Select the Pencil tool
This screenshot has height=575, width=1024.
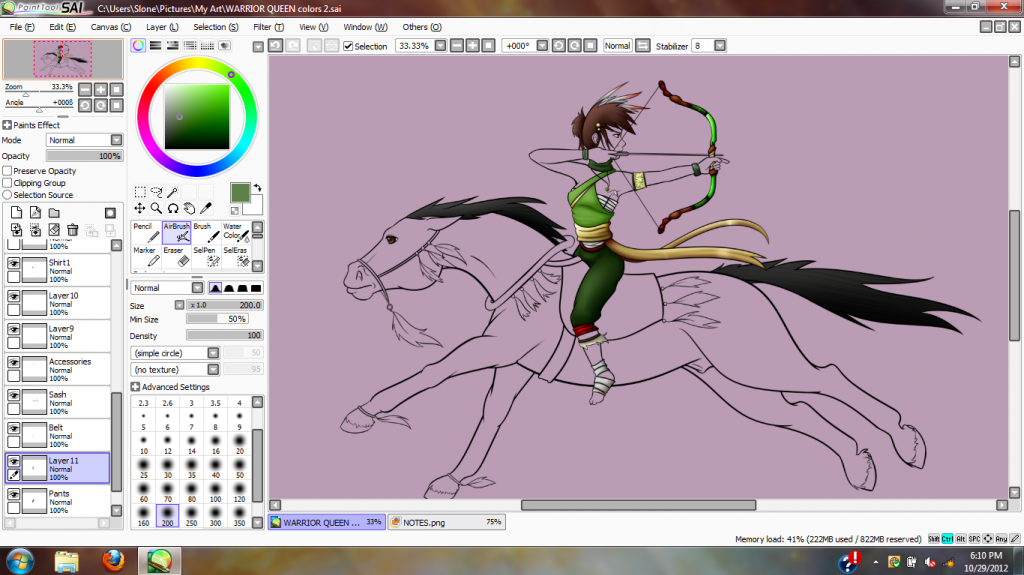[x=146, y=233]
